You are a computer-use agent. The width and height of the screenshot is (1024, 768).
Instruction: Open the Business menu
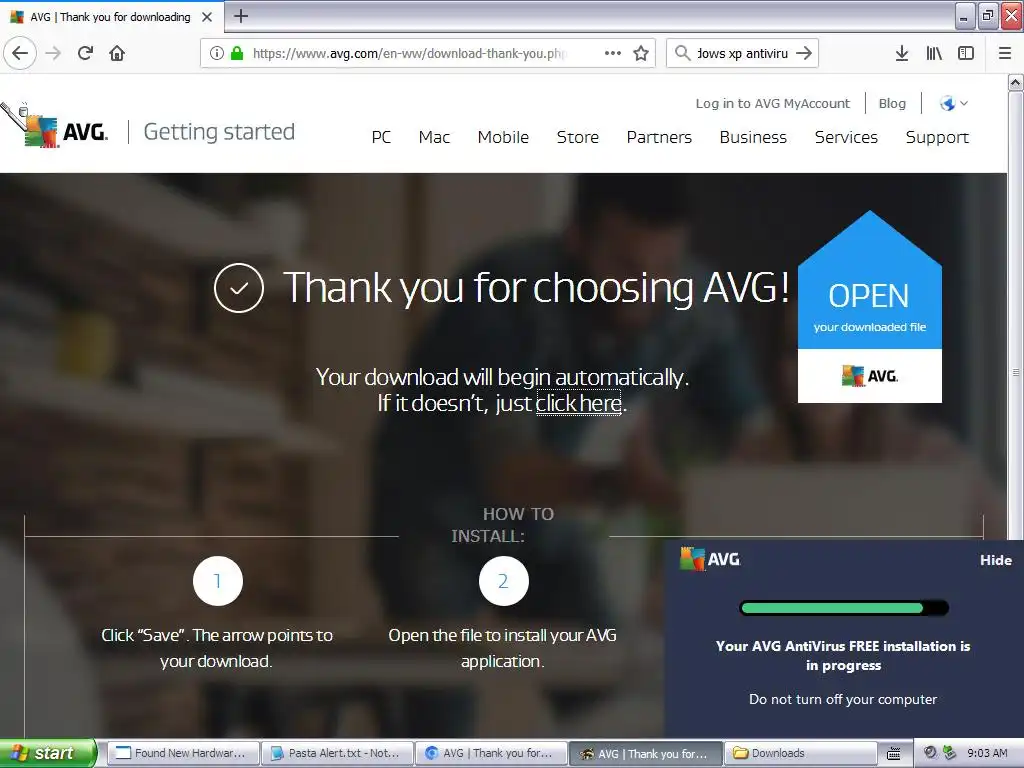[x=753, y=137]
